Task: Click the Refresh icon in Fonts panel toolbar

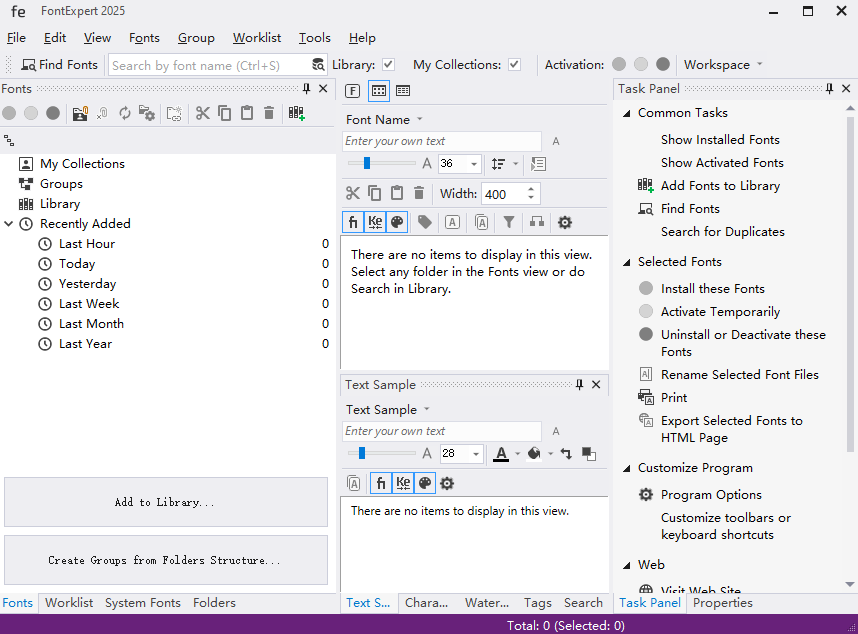Action: (x=125, y=113)
